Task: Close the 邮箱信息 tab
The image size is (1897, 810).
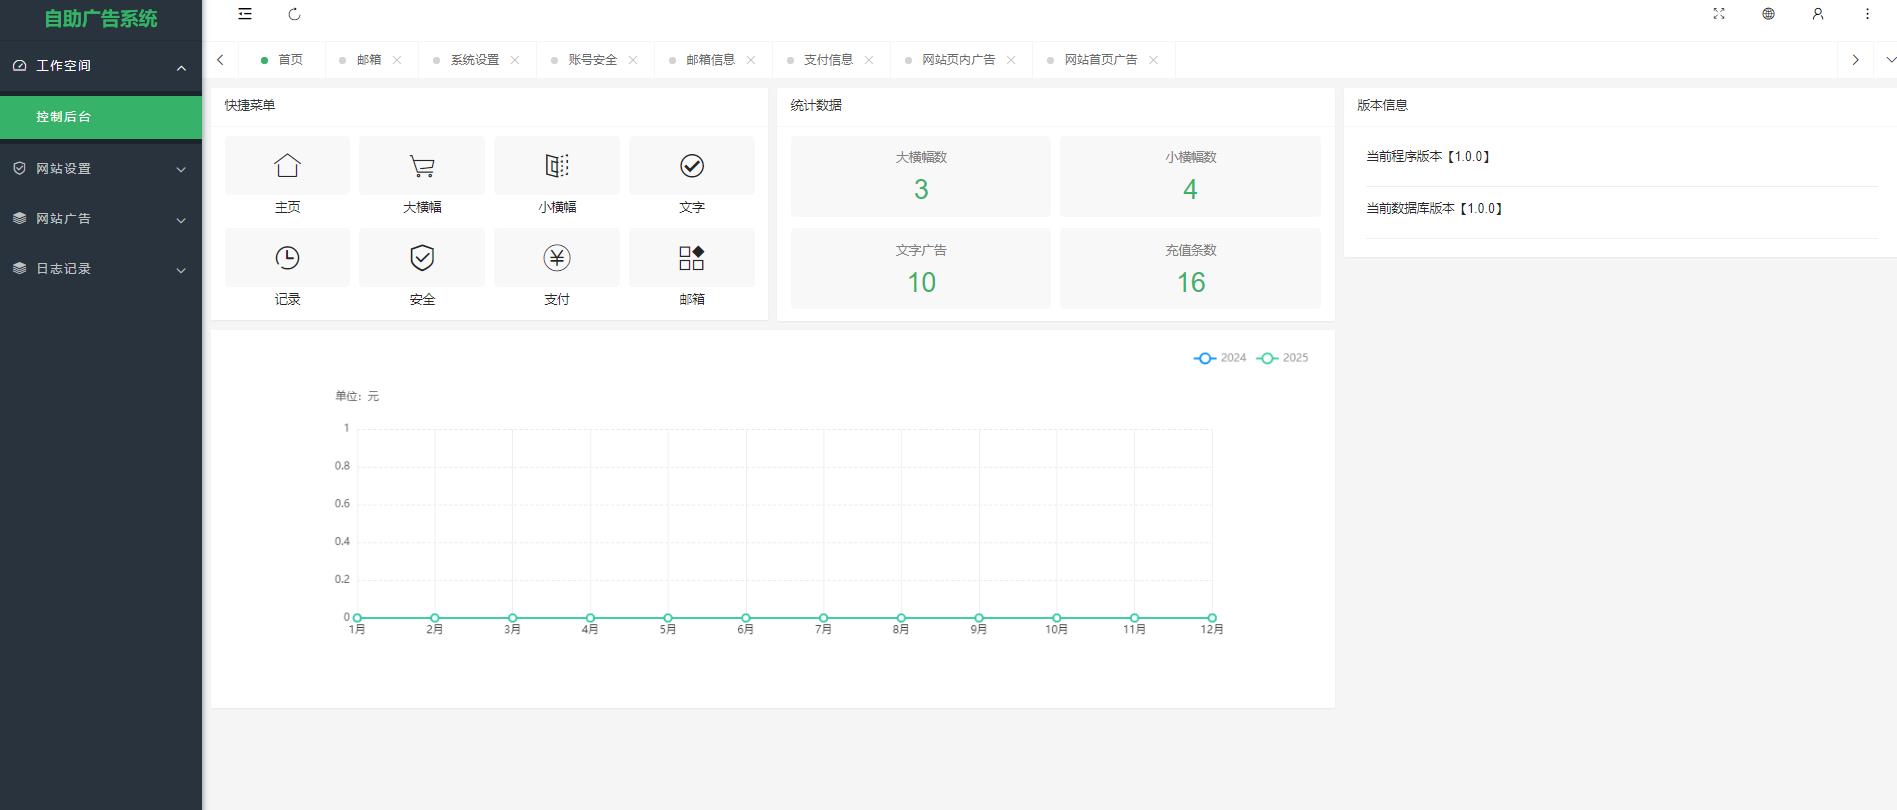Action: [x=751, y=60]
